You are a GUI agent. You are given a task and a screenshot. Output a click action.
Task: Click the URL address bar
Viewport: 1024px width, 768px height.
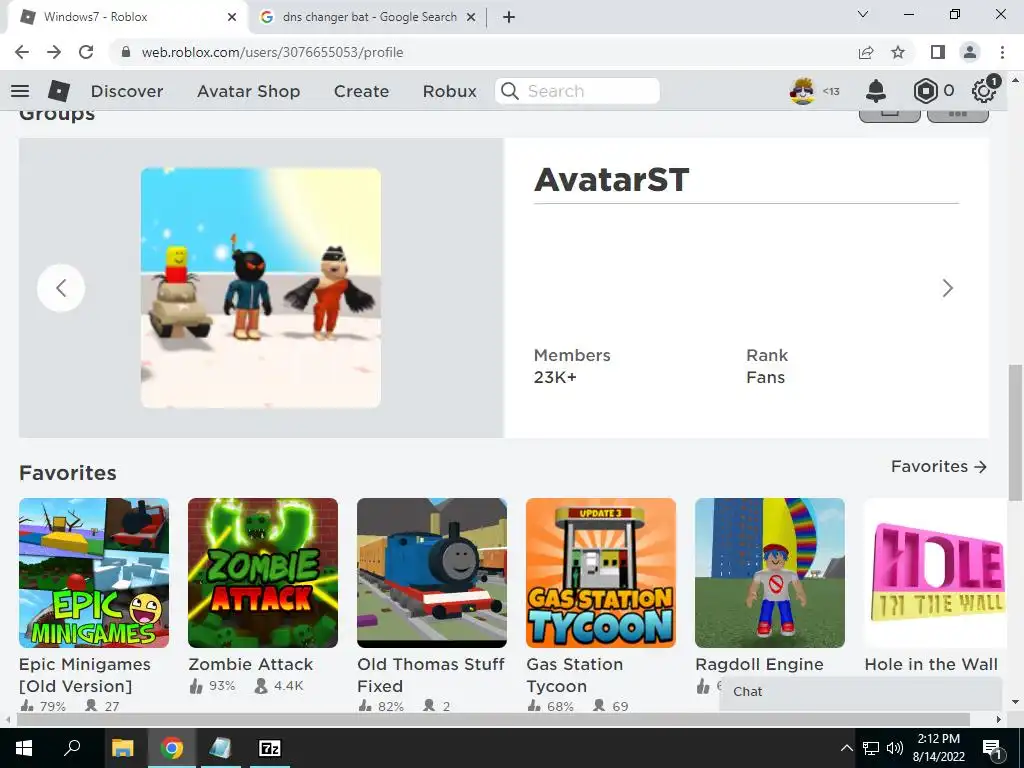(x=483, y=52)
